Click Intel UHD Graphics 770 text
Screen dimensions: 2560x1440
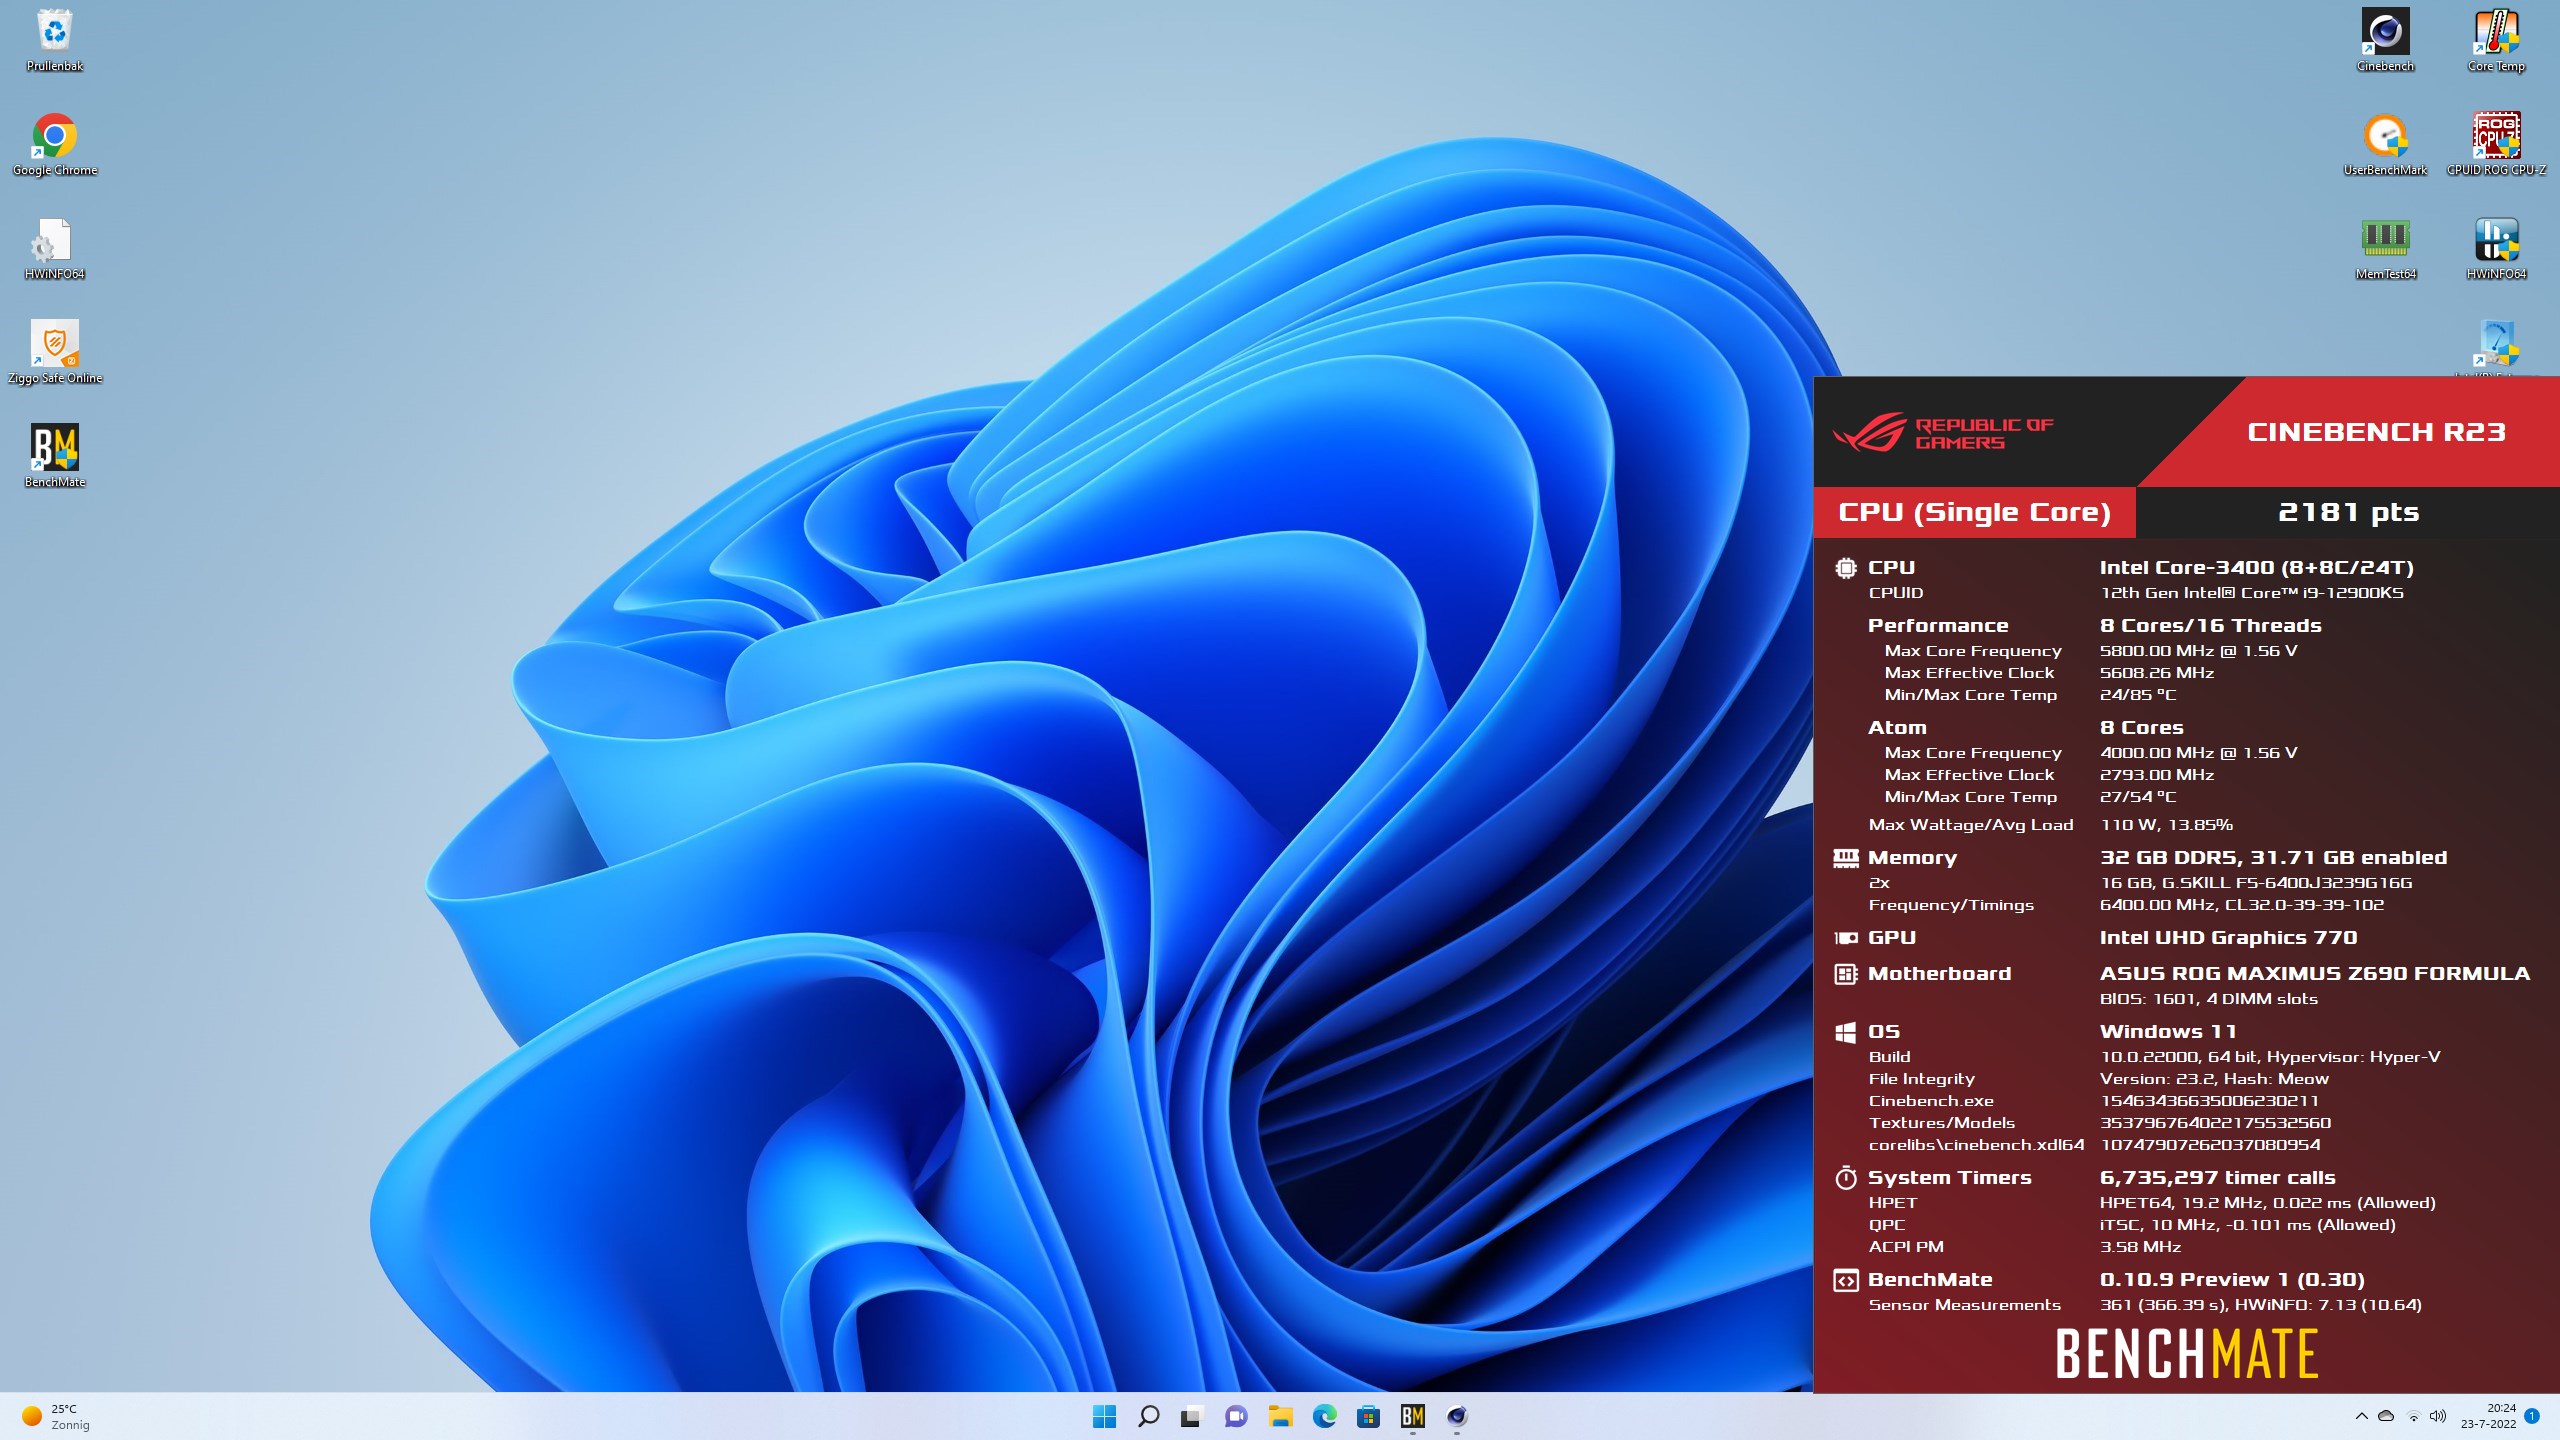[x=2228, y=938]
